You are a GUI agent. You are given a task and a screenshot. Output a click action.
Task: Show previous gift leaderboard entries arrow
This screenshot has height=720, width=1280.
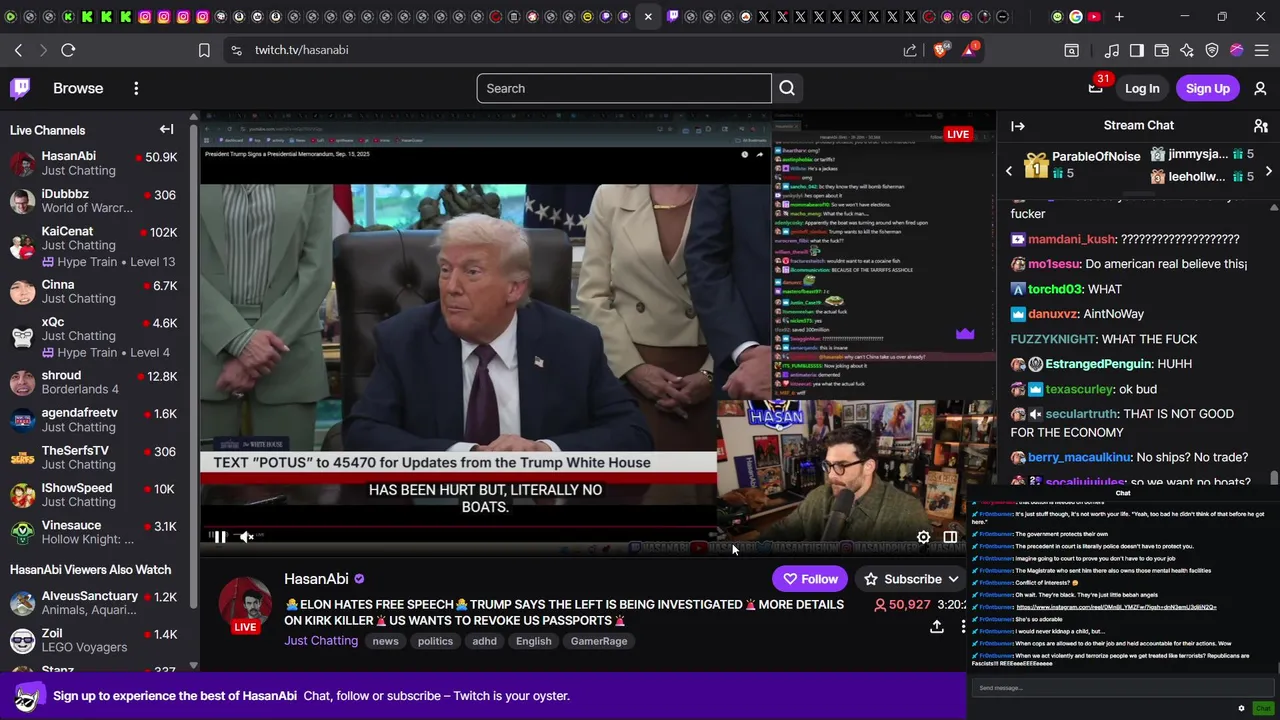(1009, 171)
